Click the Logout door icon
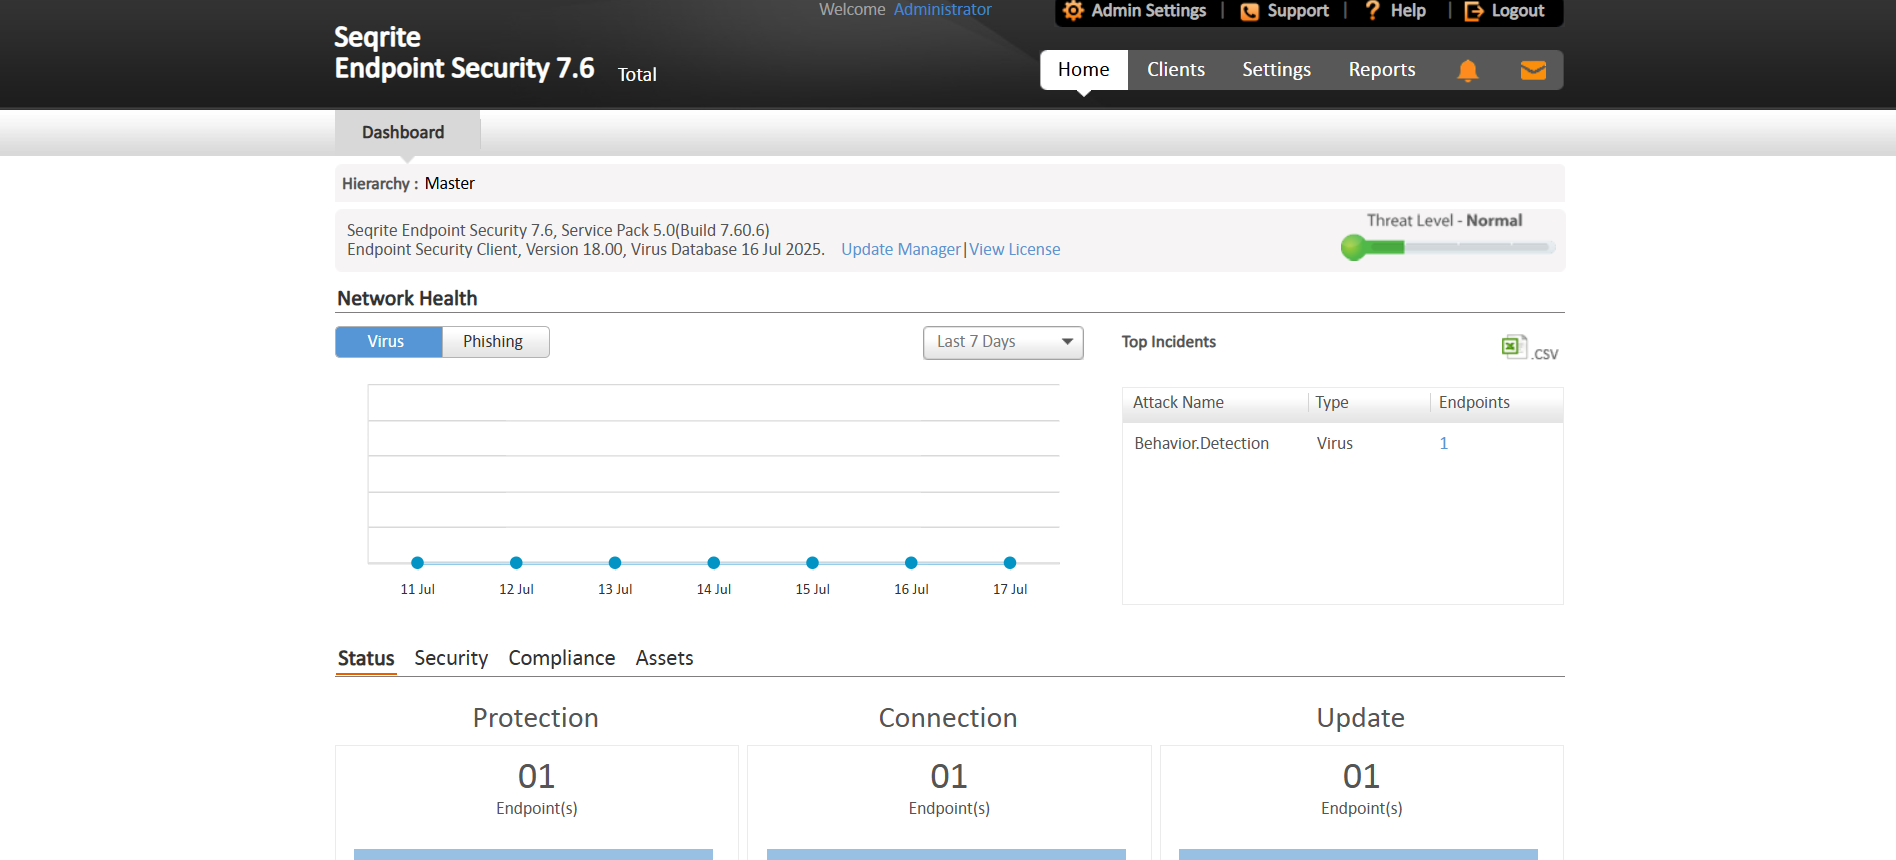This screenshot has height=860, width=1896. (x=1473, y=11)
